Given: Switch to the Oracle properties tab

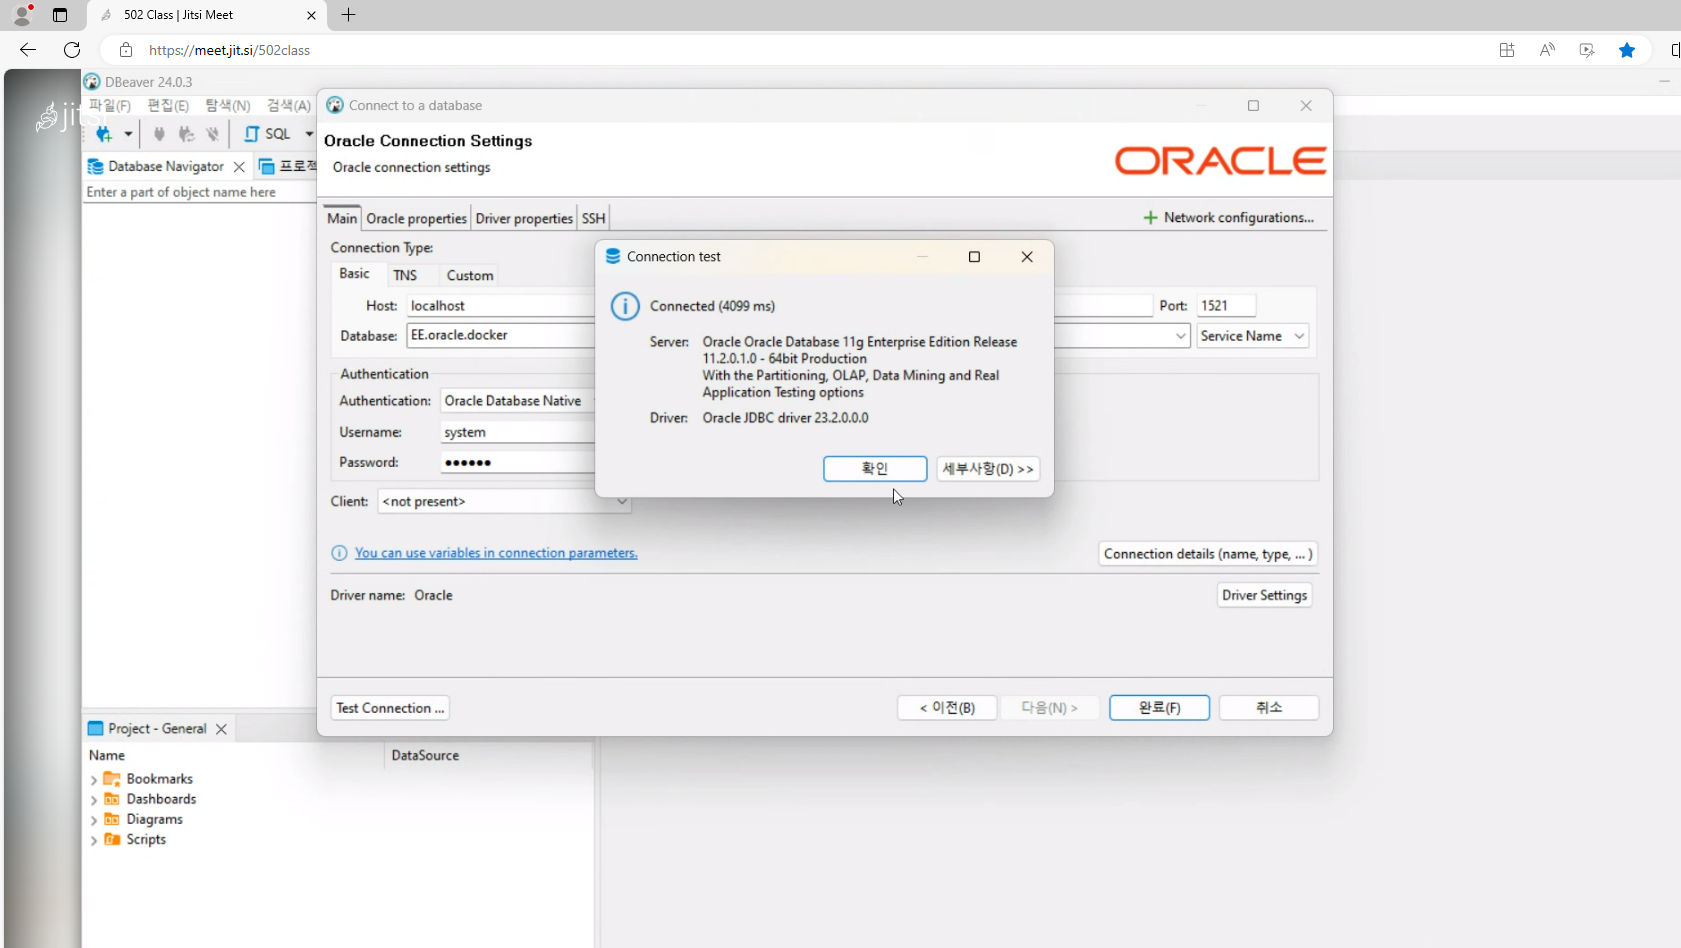Looking at the screenshot, I should click(416, 218).
